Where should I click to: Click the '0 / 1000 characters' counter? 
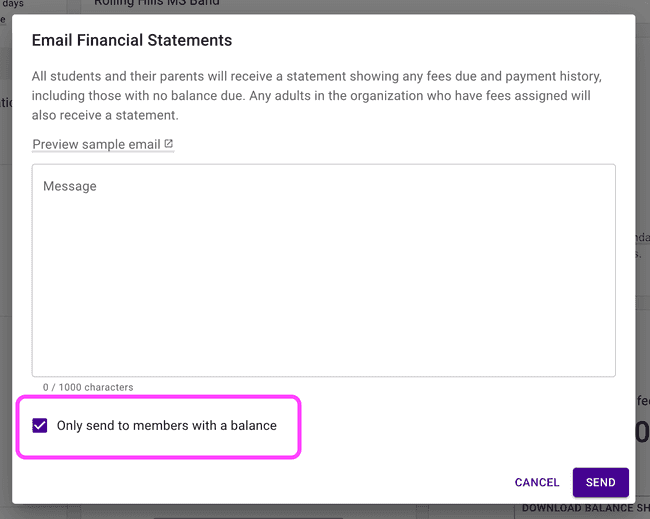88,387
